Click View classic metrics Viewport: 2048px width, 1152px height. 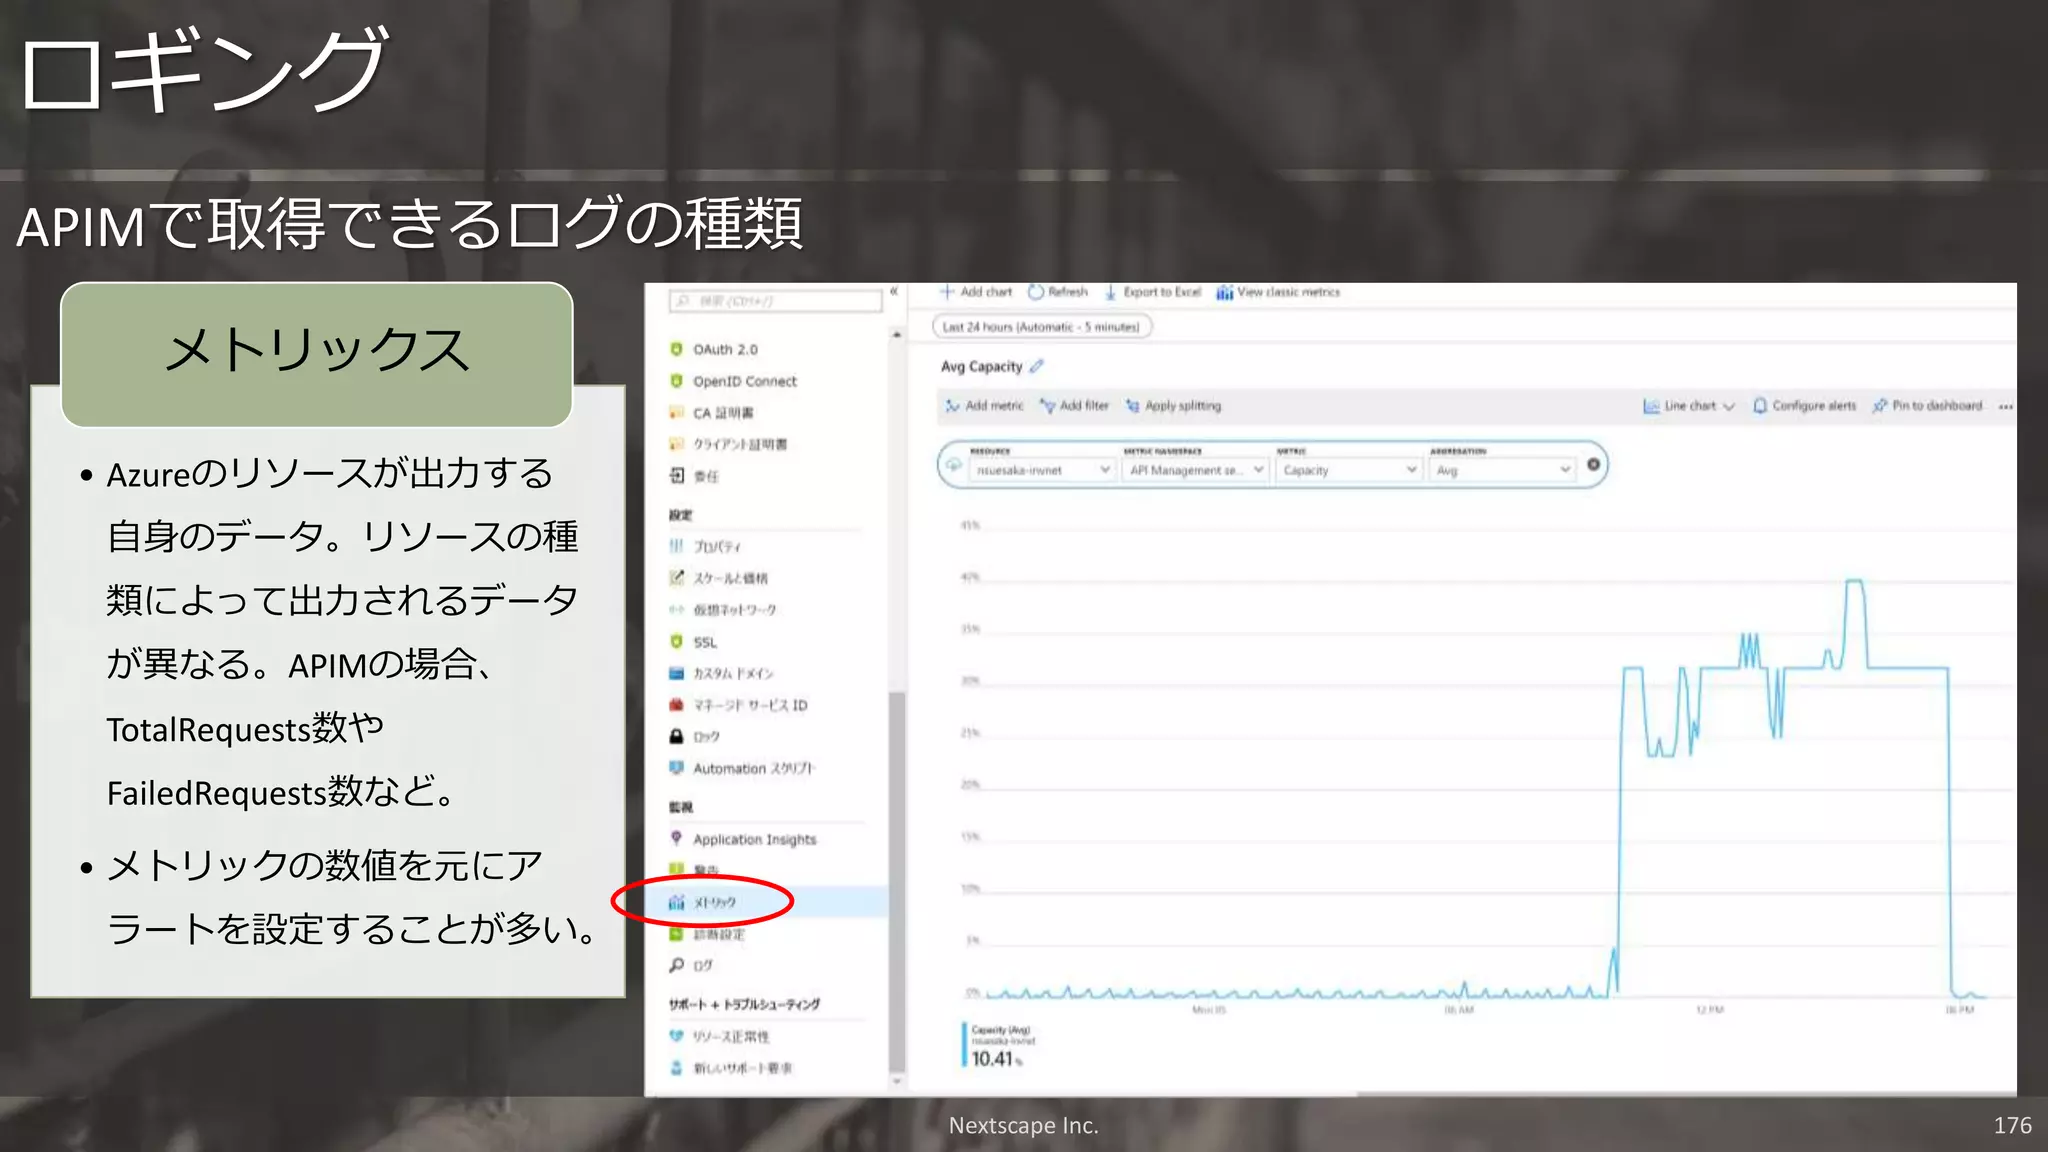point(1278,292)
